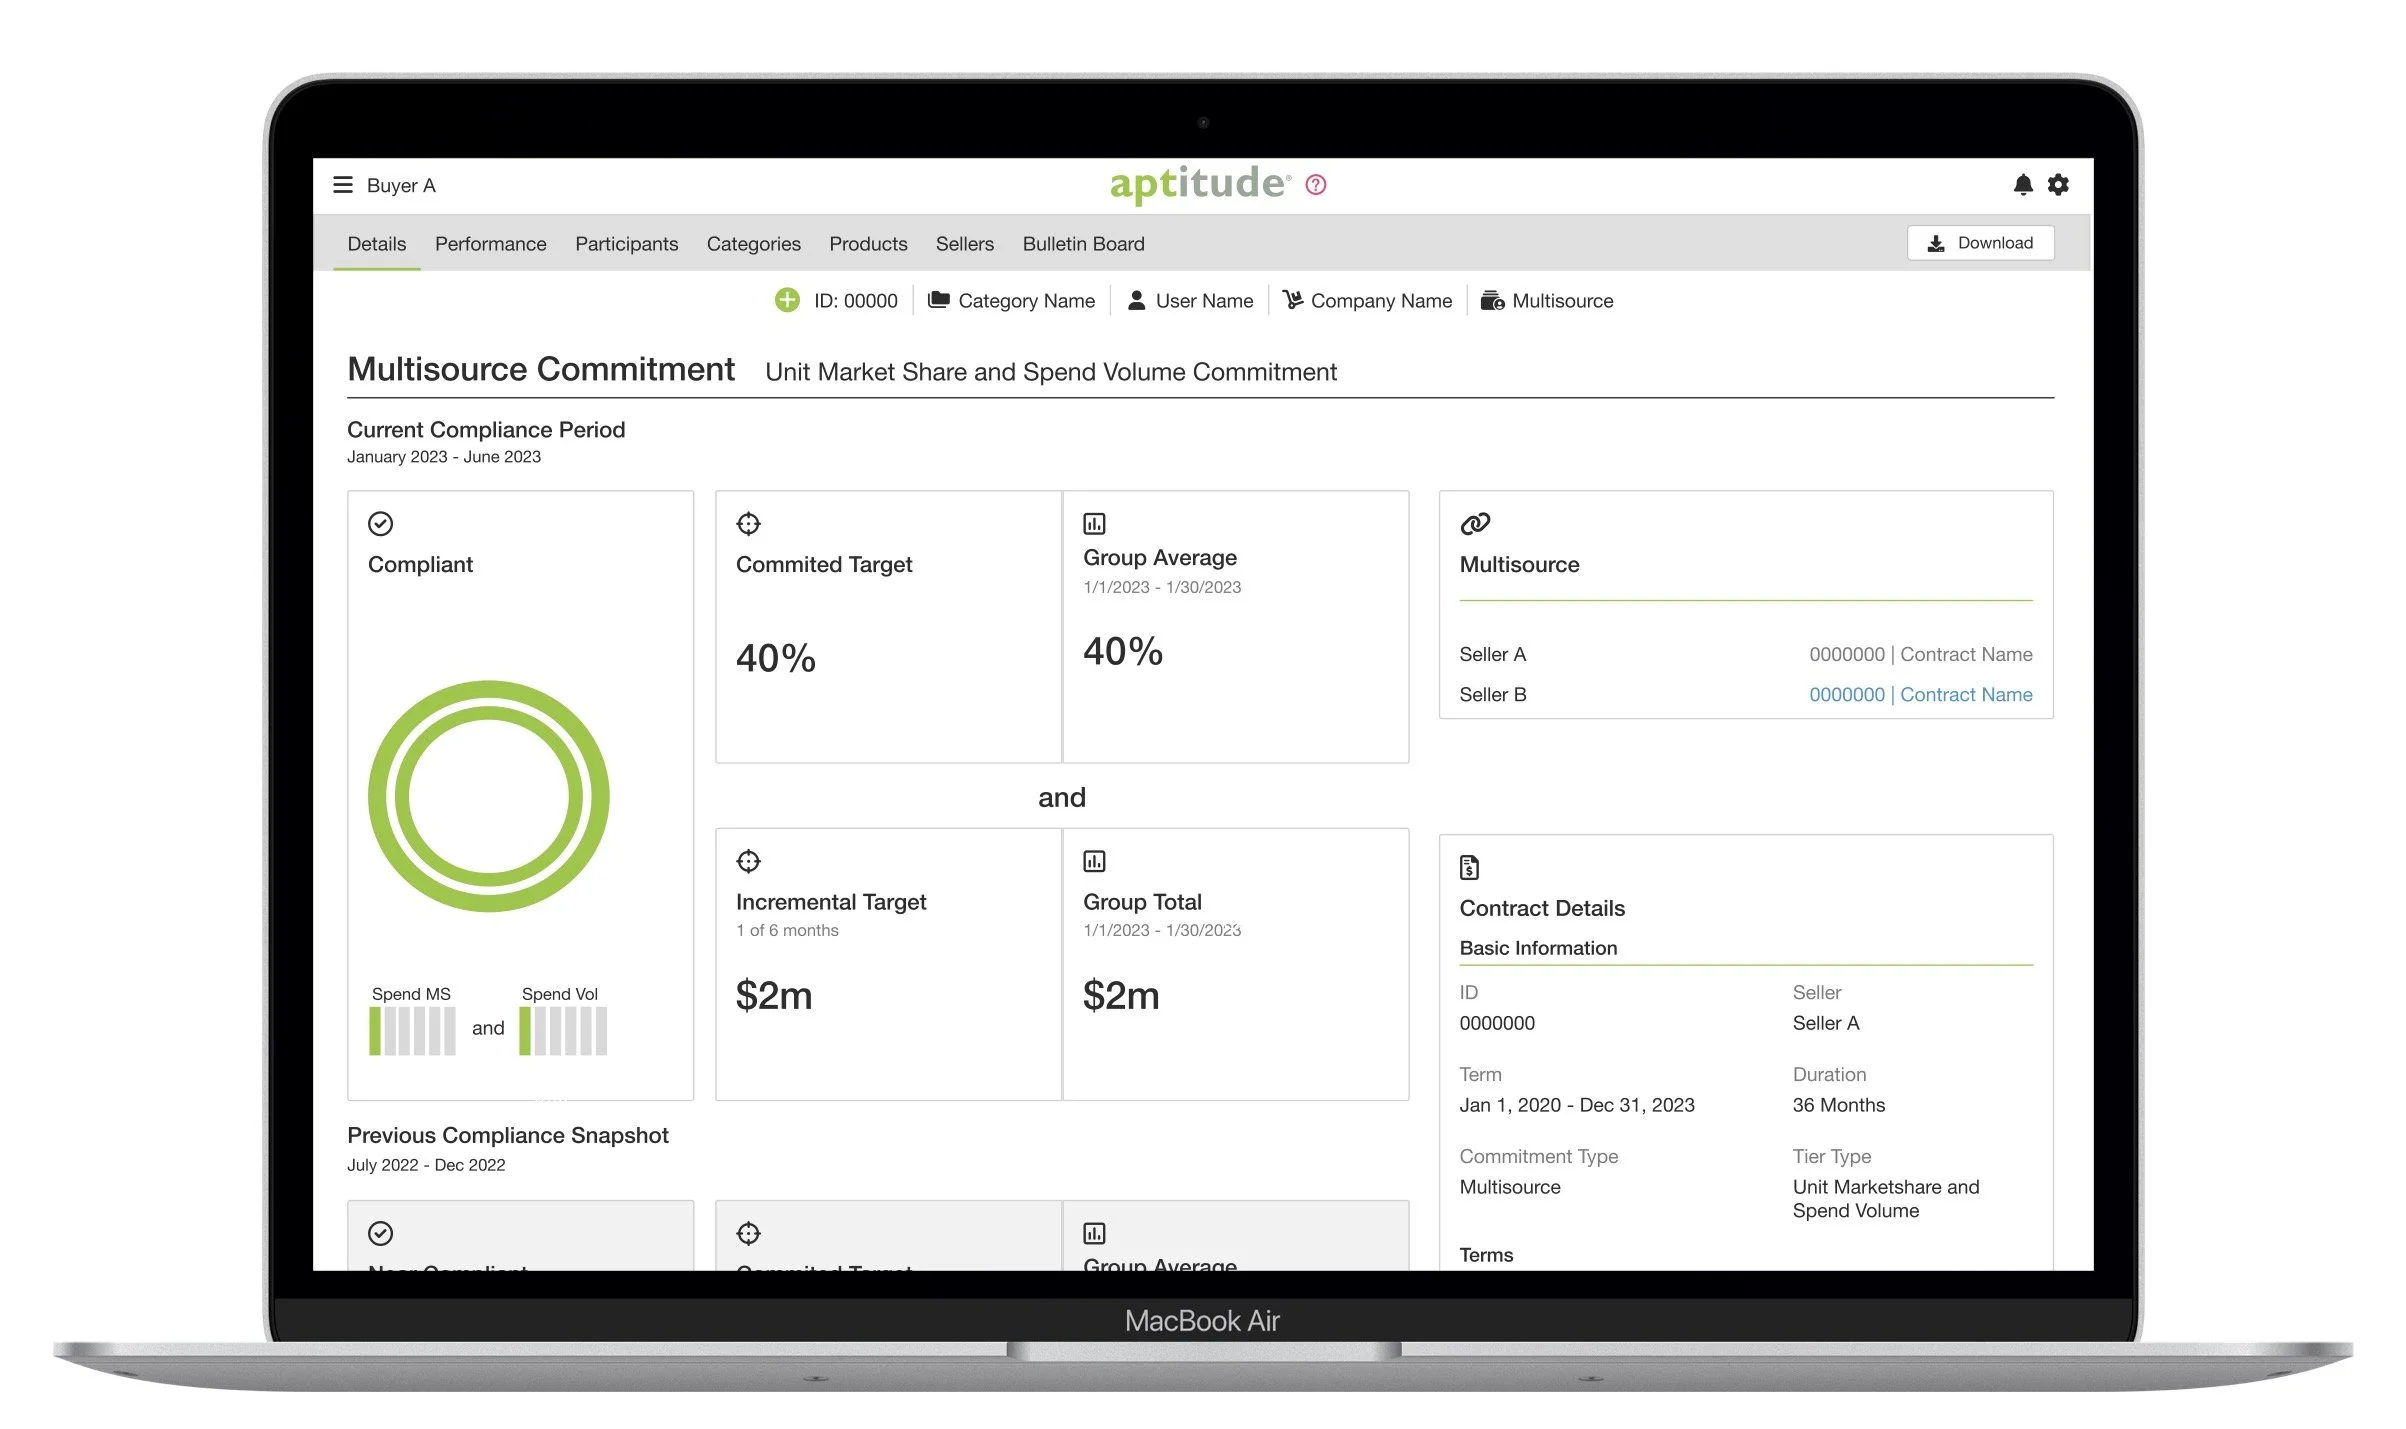Open the settings gear icon
The image size is (2406, 1429).
click(x=2058, y=185)
